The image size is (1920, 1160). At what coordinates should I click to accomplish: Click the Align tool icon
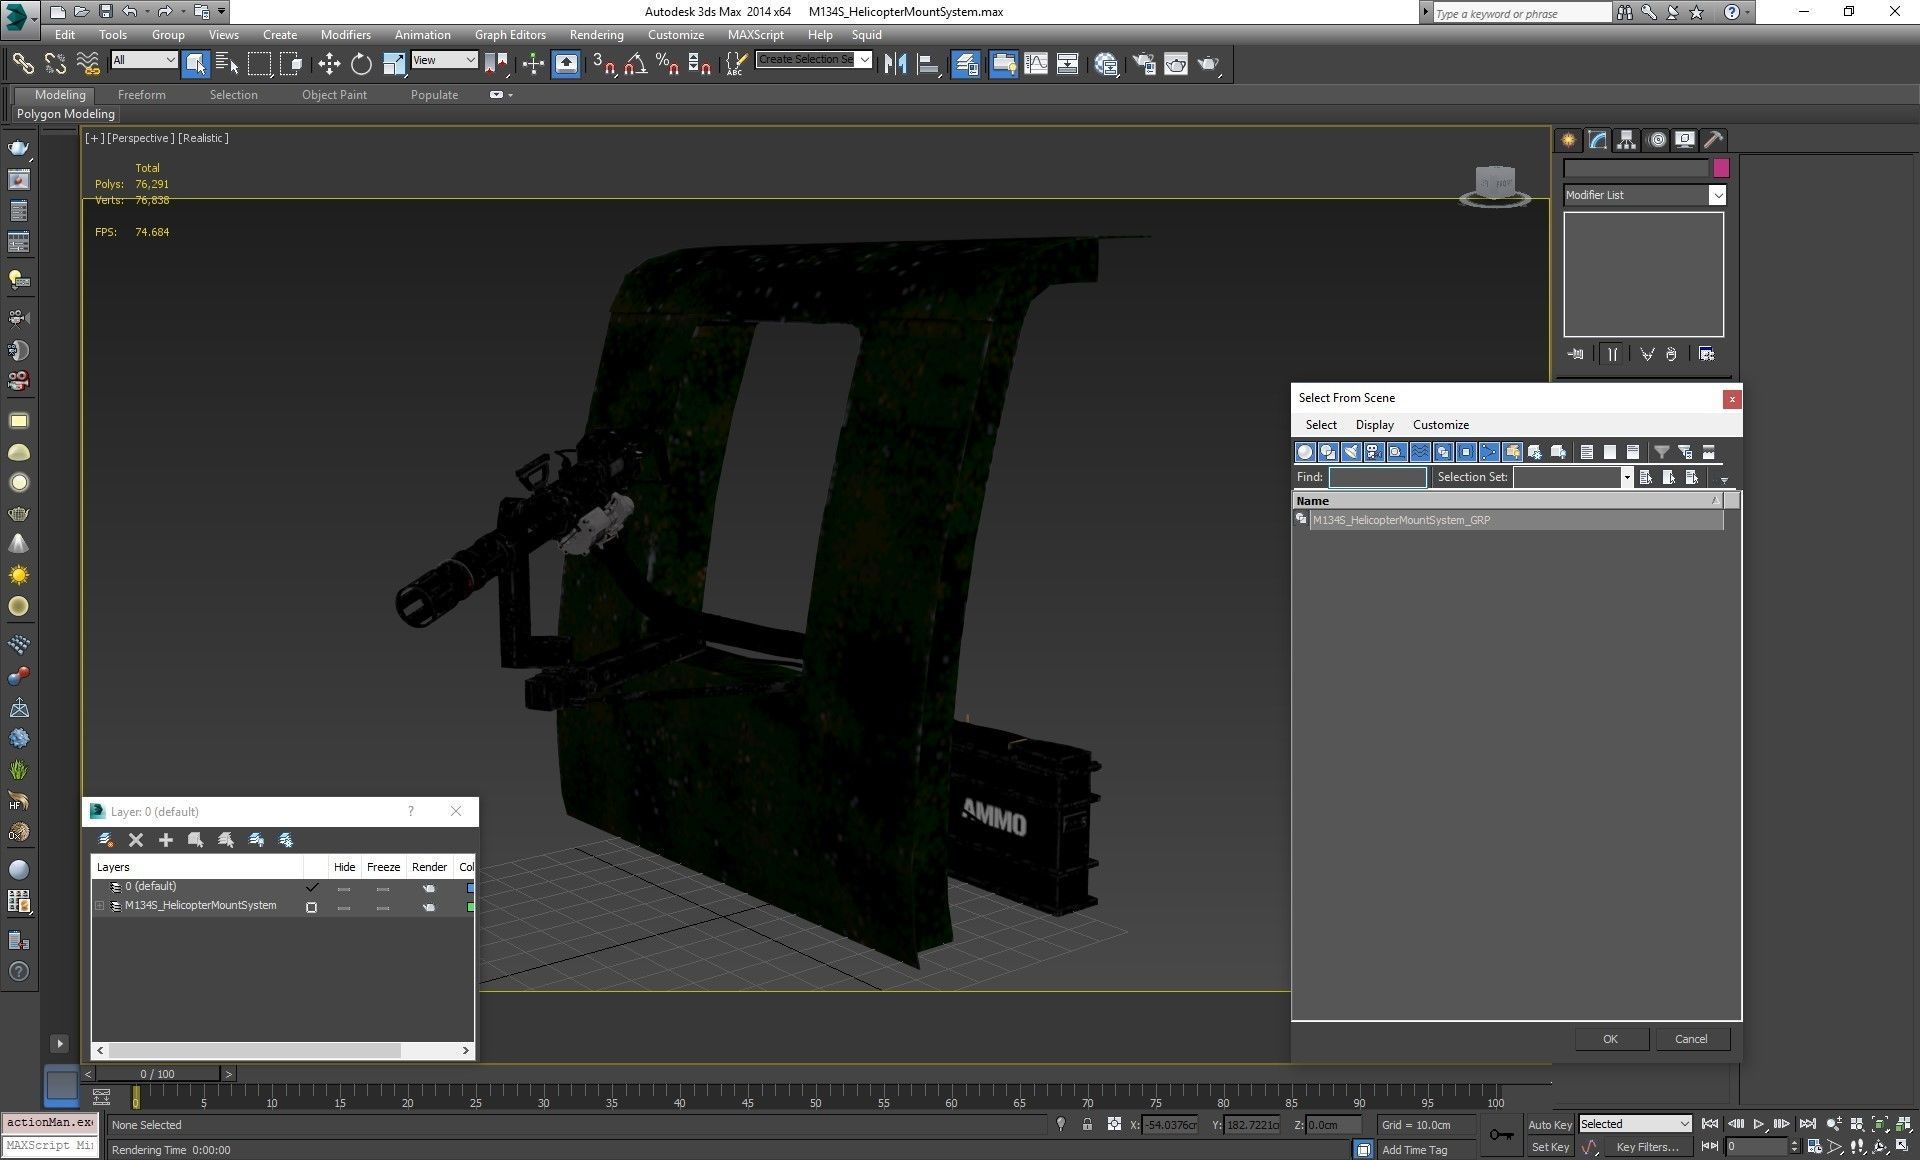928,64
